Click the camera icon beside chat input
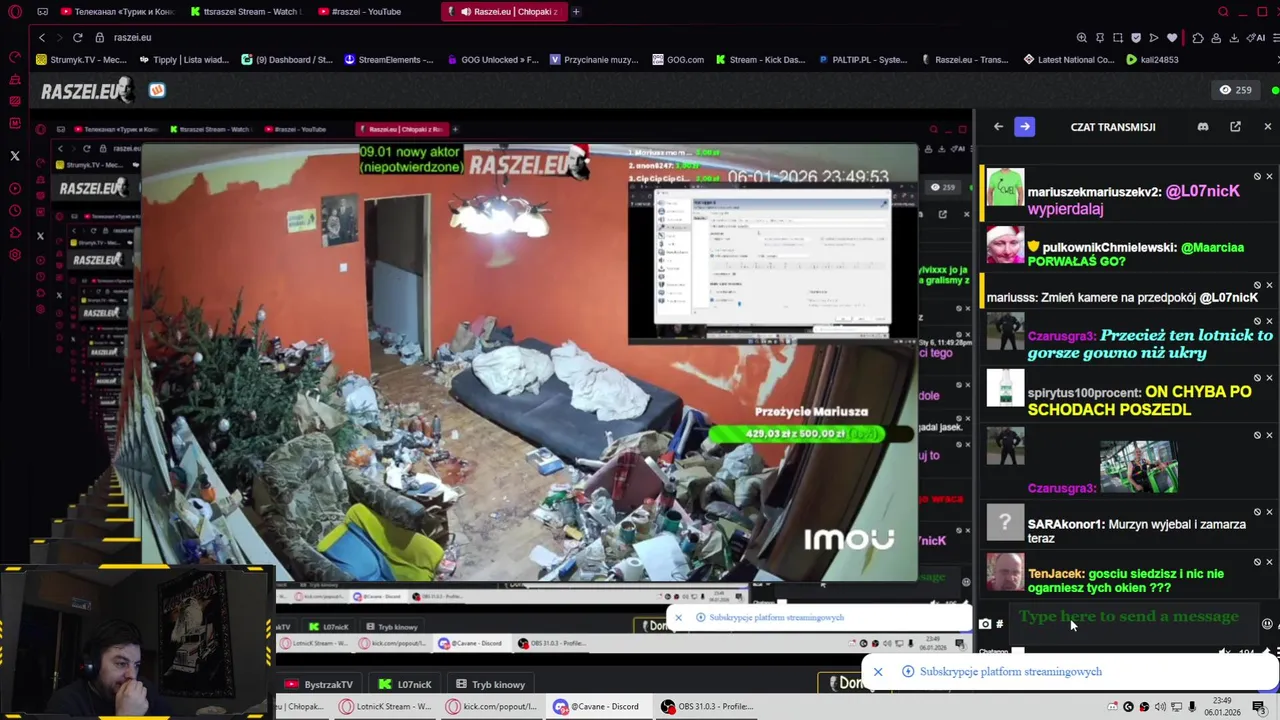This screenshot has height=720, width=1280. (985, 624)
